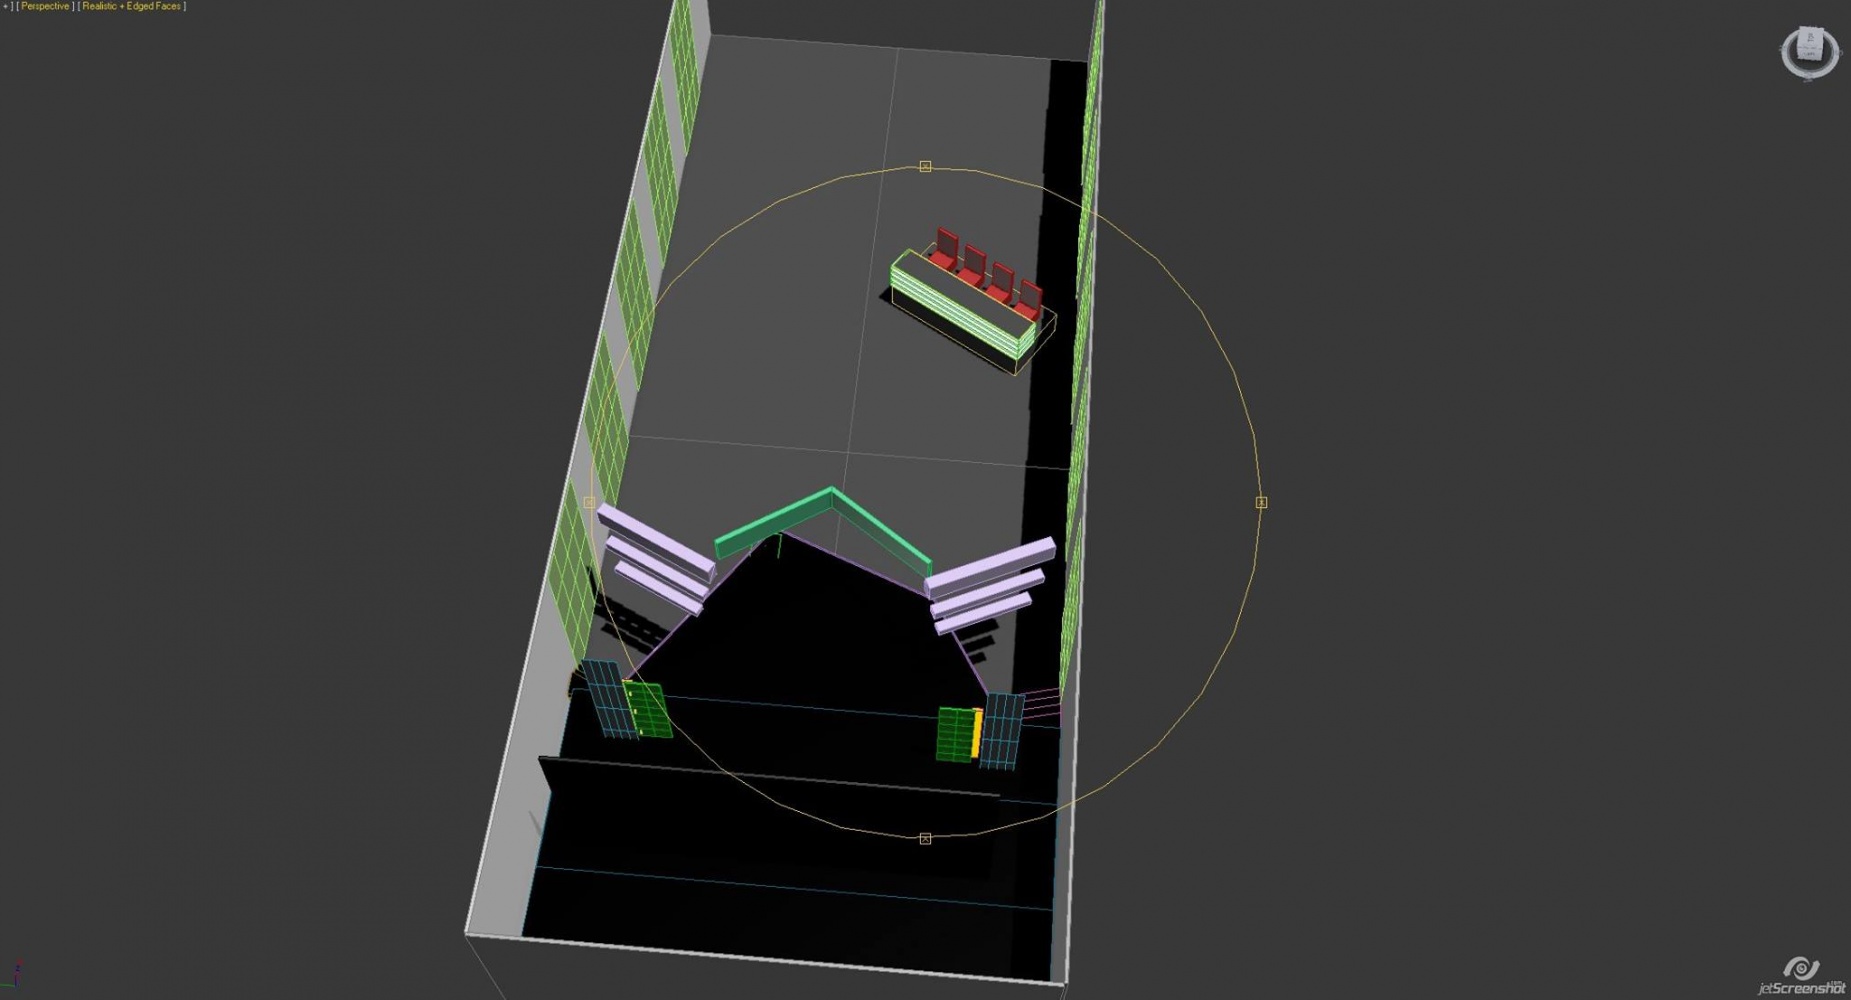
Task: Open the Perspective viewport label menu
Action: coord(45,6)
